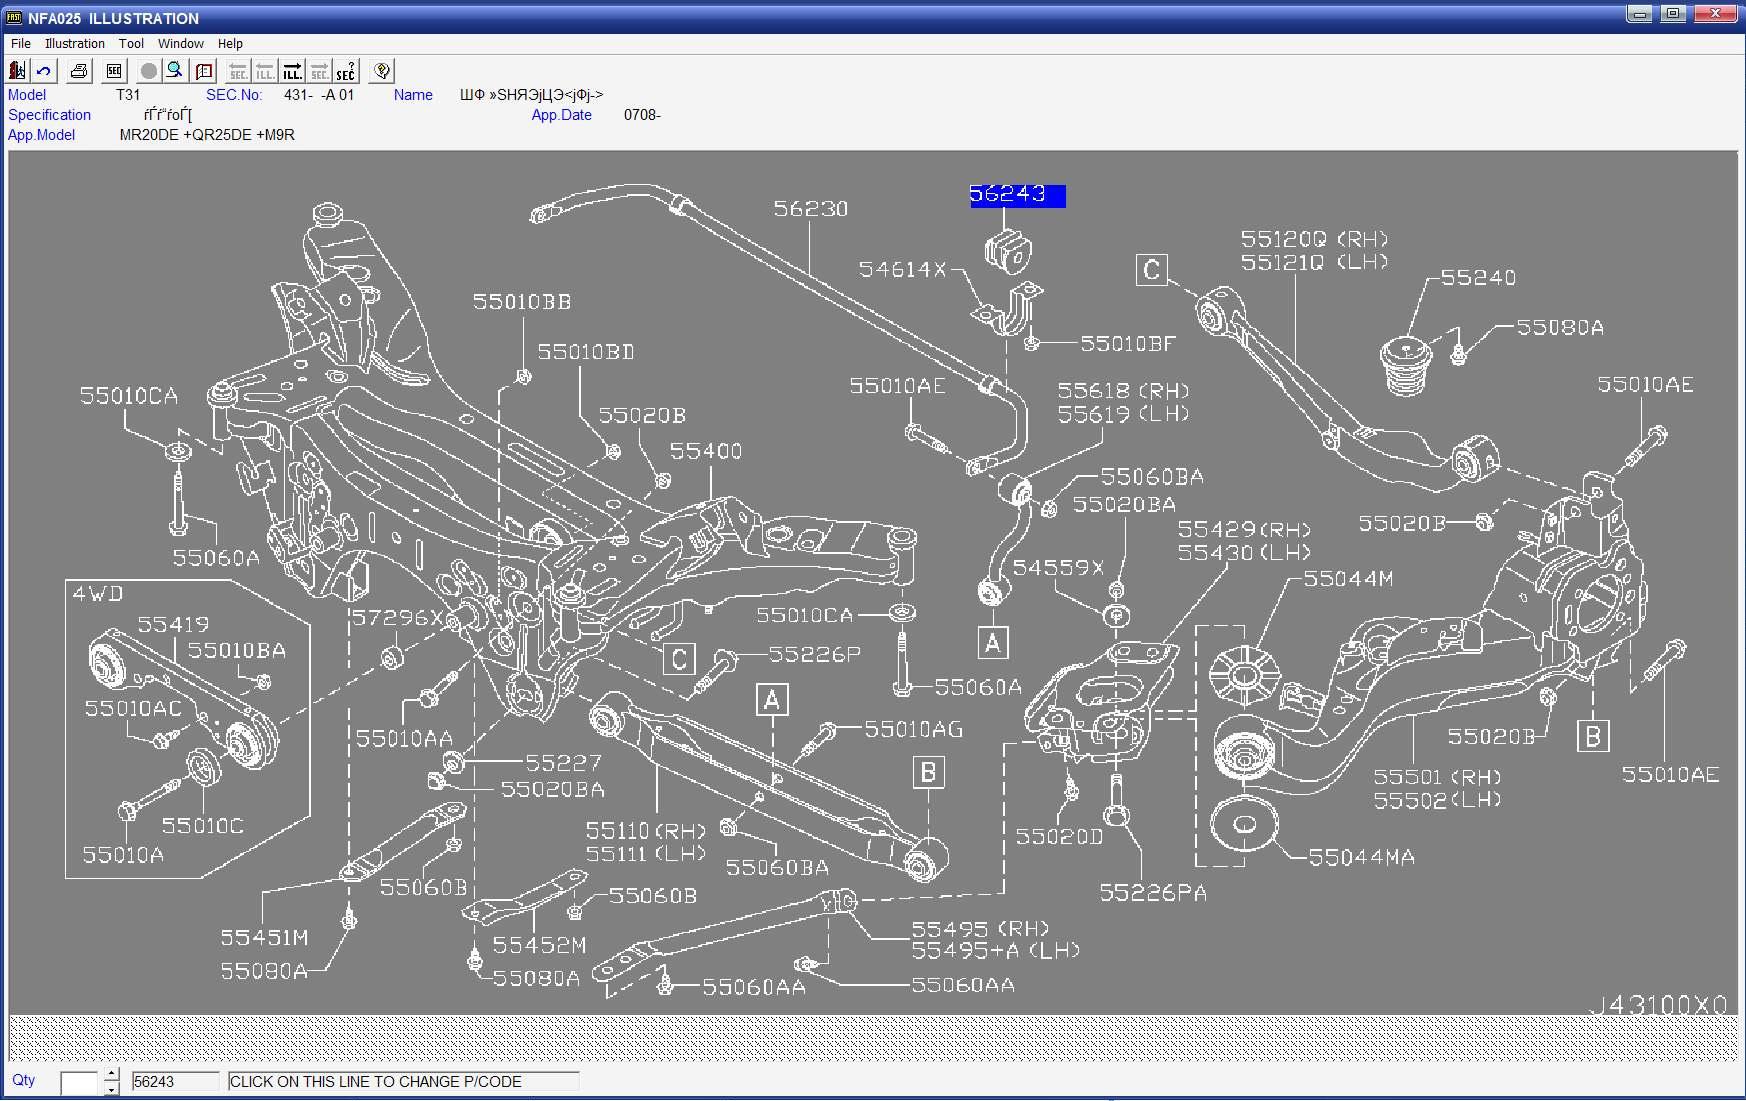Viewport: 1746px width, 1101px height.
Task: Open the Window menu
Action: pyautogui.click(x=180, y=44)
